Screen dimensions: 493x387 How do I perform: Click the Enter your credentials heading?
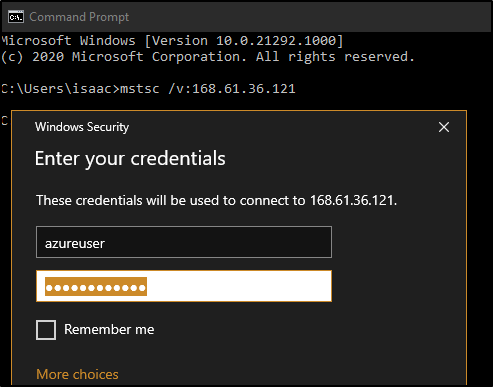tap(130, 158)
